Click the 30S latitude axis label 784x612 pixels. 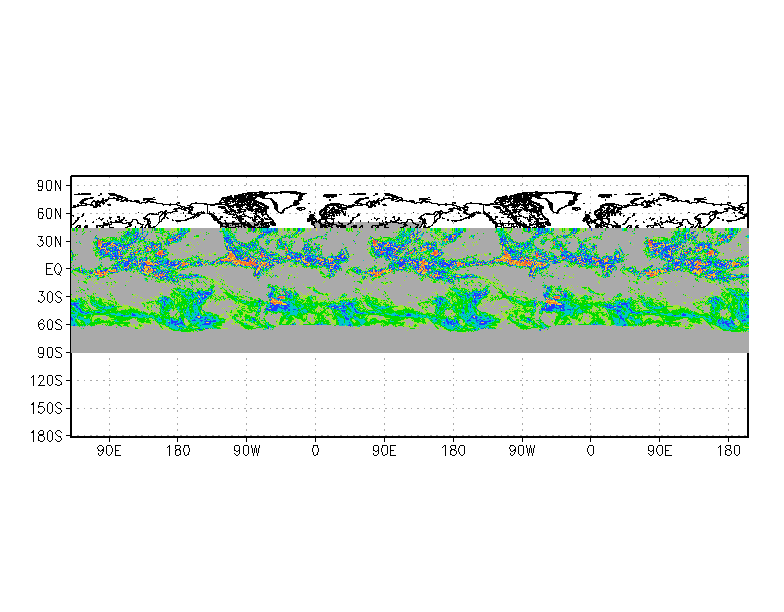pos(50,297)
